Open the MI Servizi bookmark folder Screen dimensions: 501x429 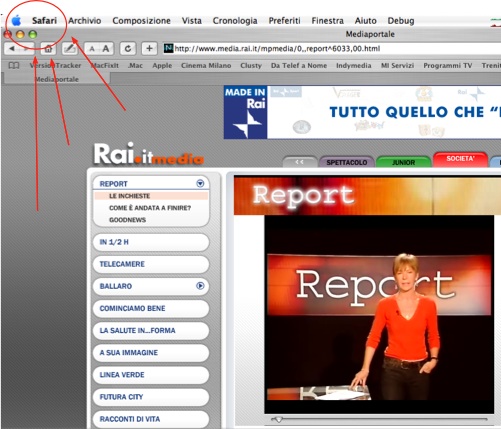[x=397, y=65]
